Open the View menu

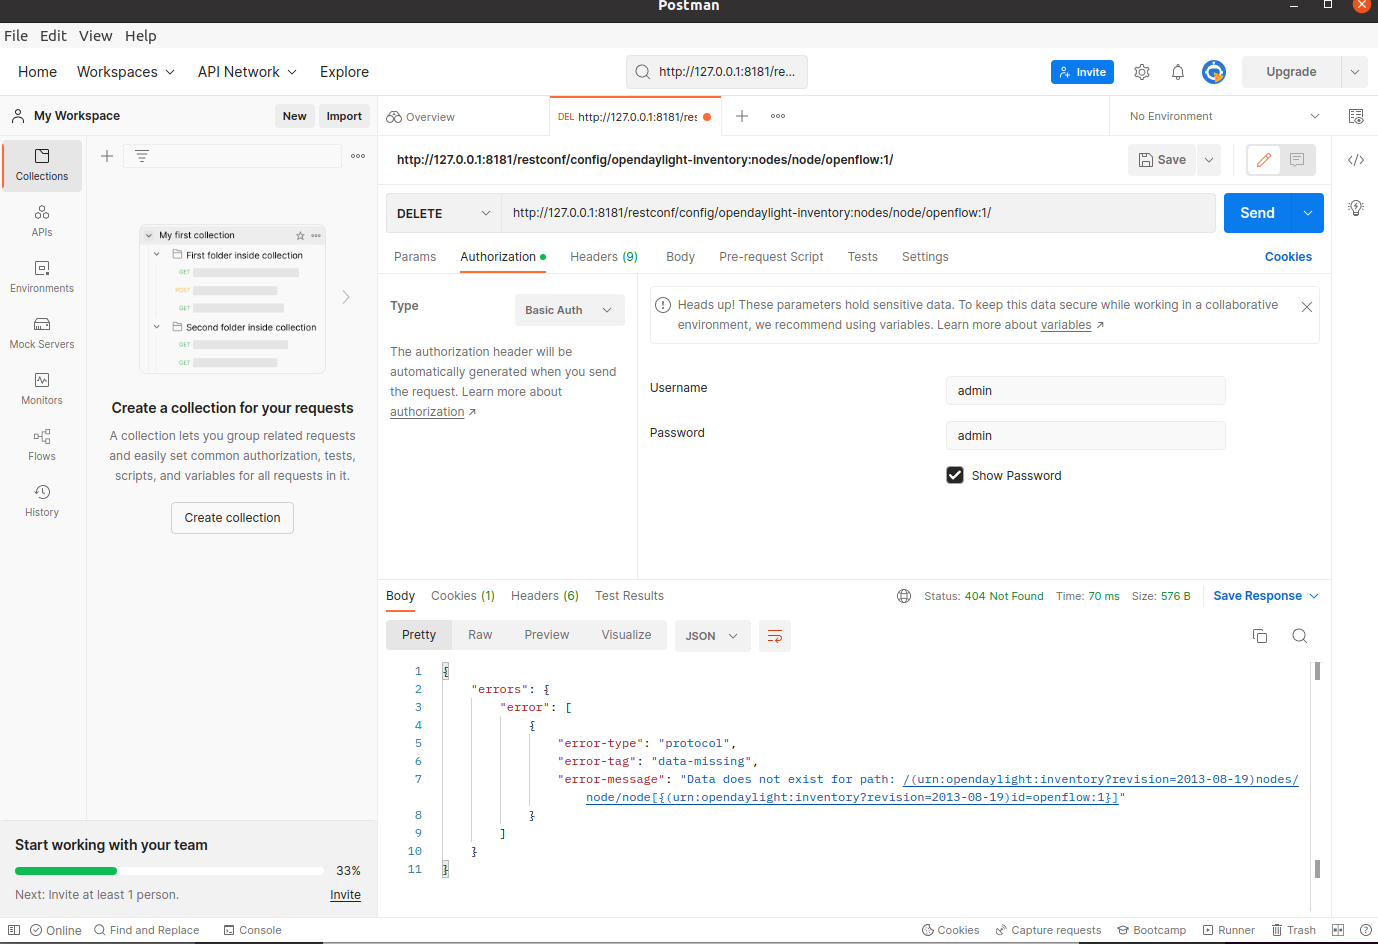click(96, 36)
